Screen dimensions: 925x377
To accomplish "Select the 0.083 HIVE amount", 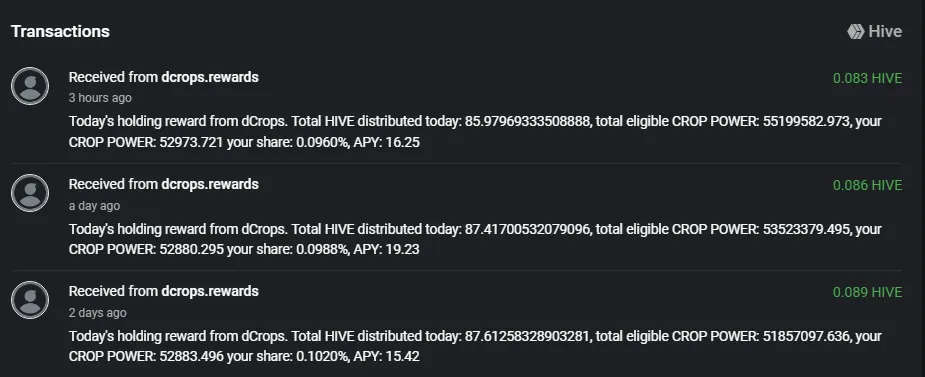I will pyautogui.click(x=867, y=78).
